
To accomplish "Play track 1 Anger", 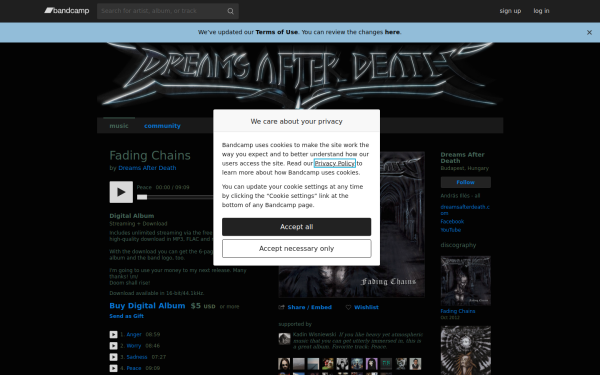I will 113,334.
